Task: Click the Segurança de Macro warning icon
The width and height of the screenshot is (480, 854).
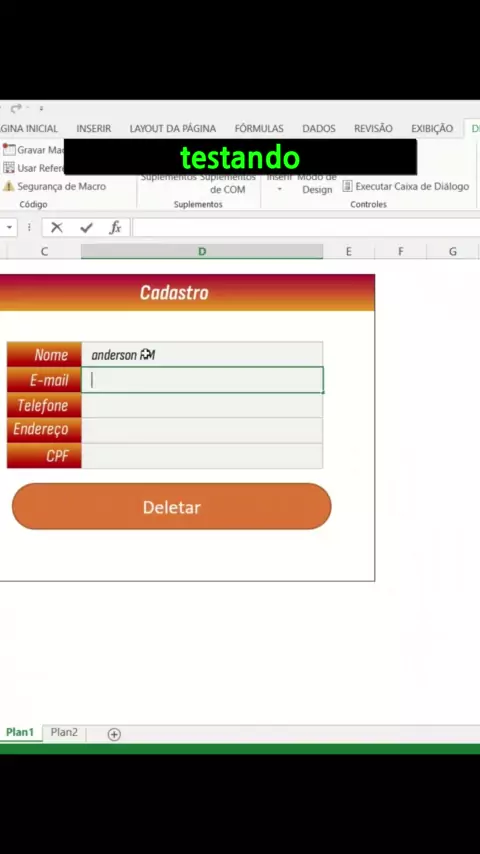Action: [x=8, y=186]
